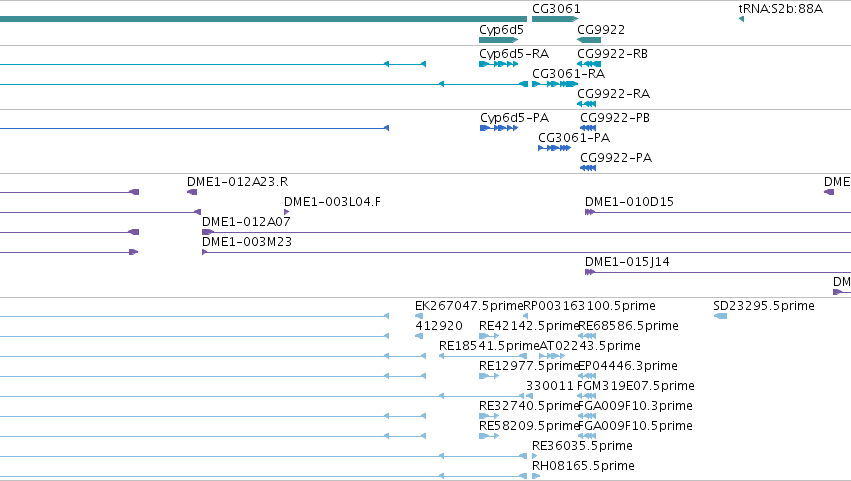Image resolution: width=851 pixels, height=481 pixels.
Task: Select the CG3061-PA protein glyph
Action: (x=554, y=148)
